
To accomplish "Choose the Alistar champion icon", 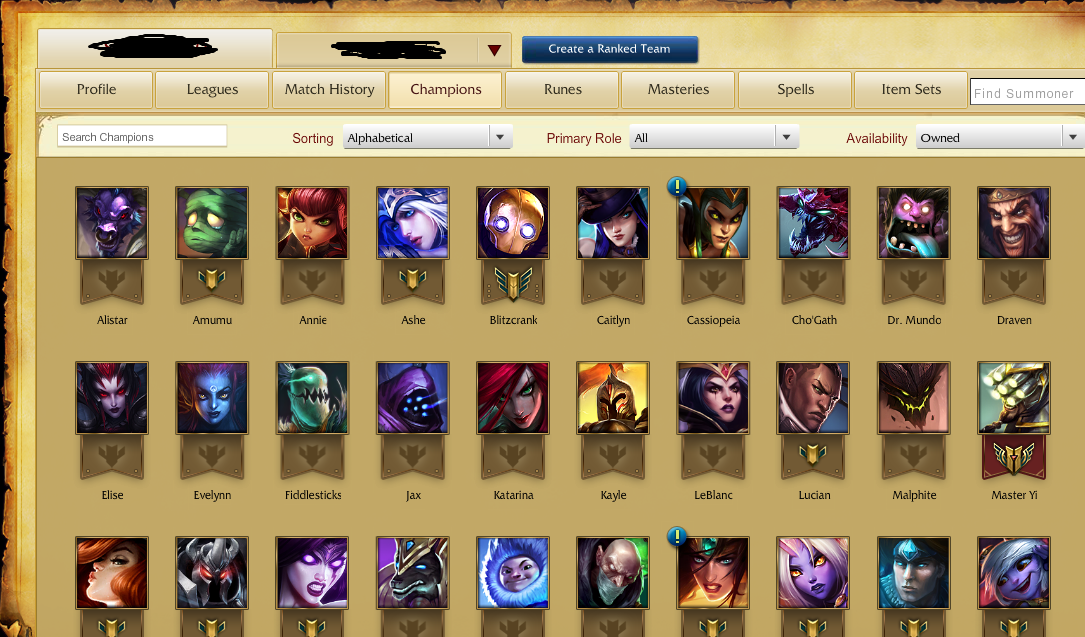I will point(112,223).
